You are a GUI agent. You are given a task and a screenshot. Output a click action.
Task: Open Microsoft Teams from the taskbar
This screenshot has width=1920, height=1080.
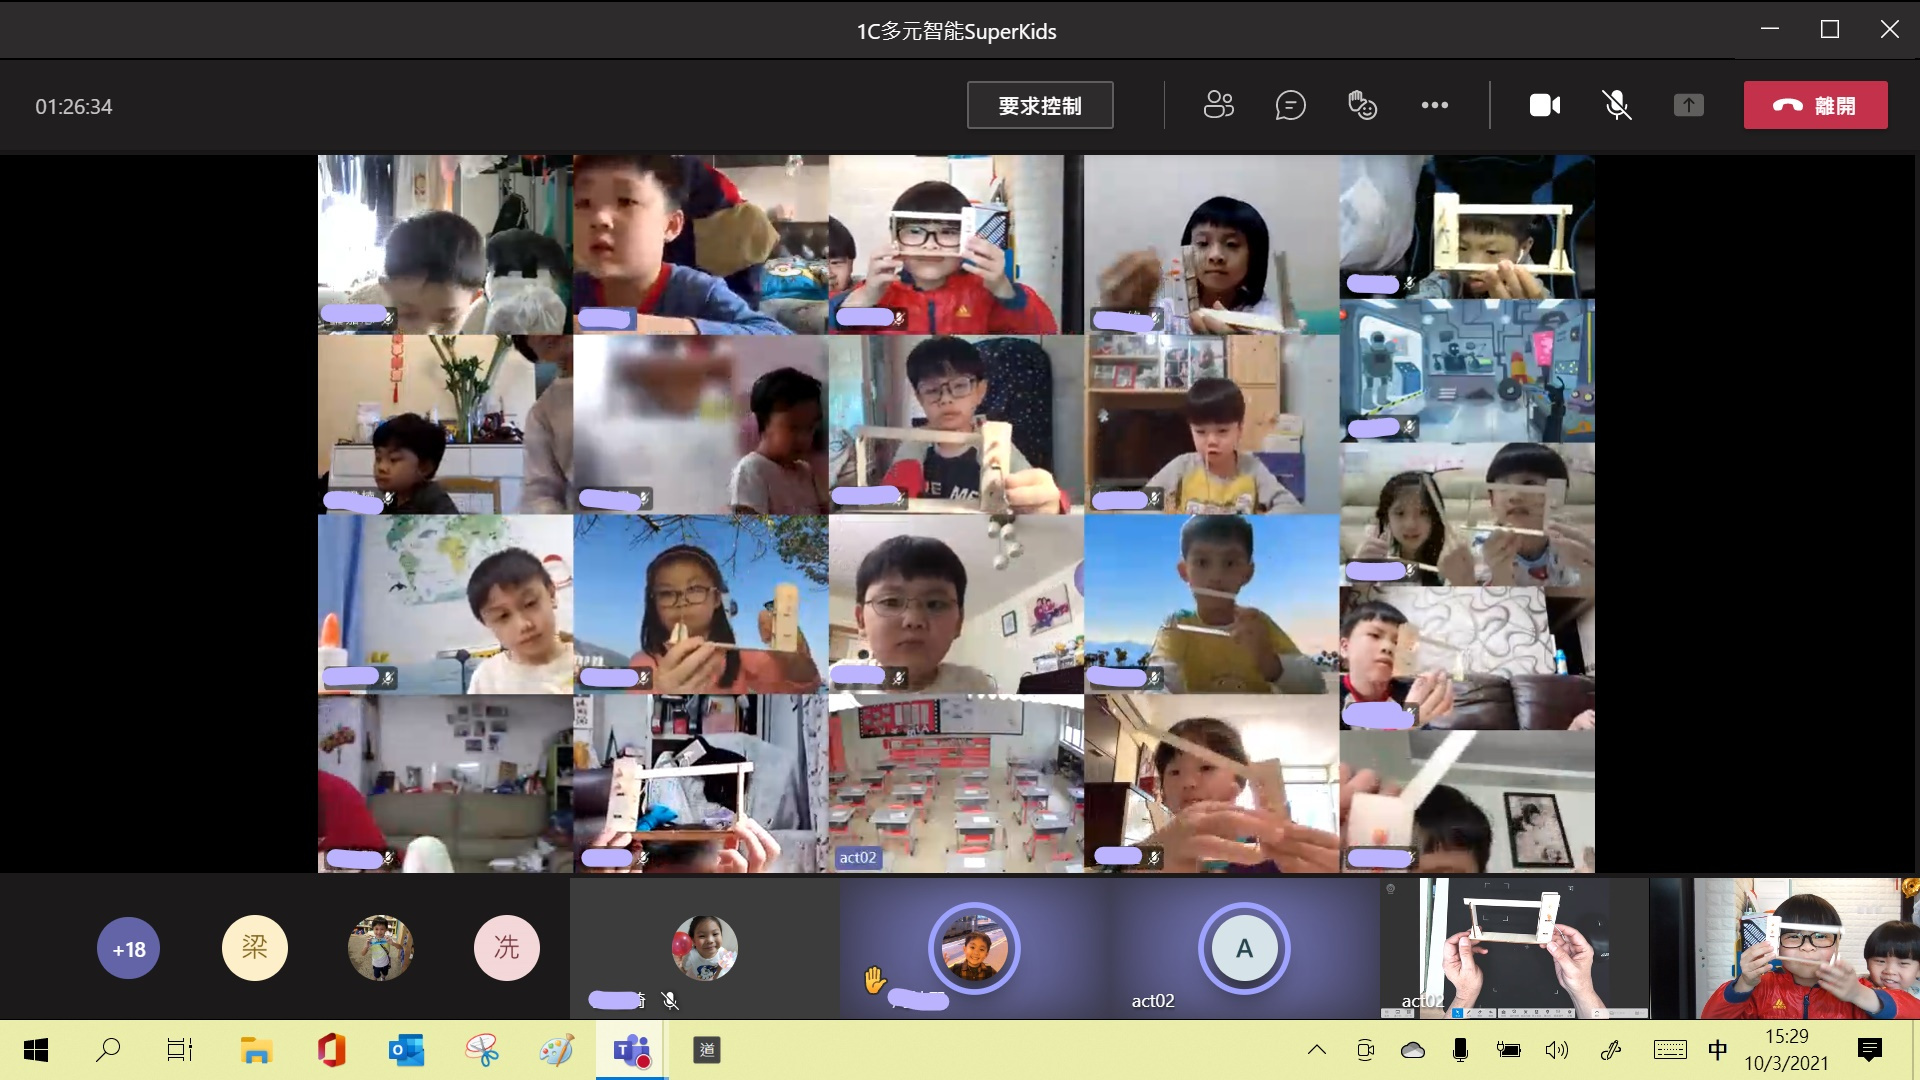click(631, 1050)
